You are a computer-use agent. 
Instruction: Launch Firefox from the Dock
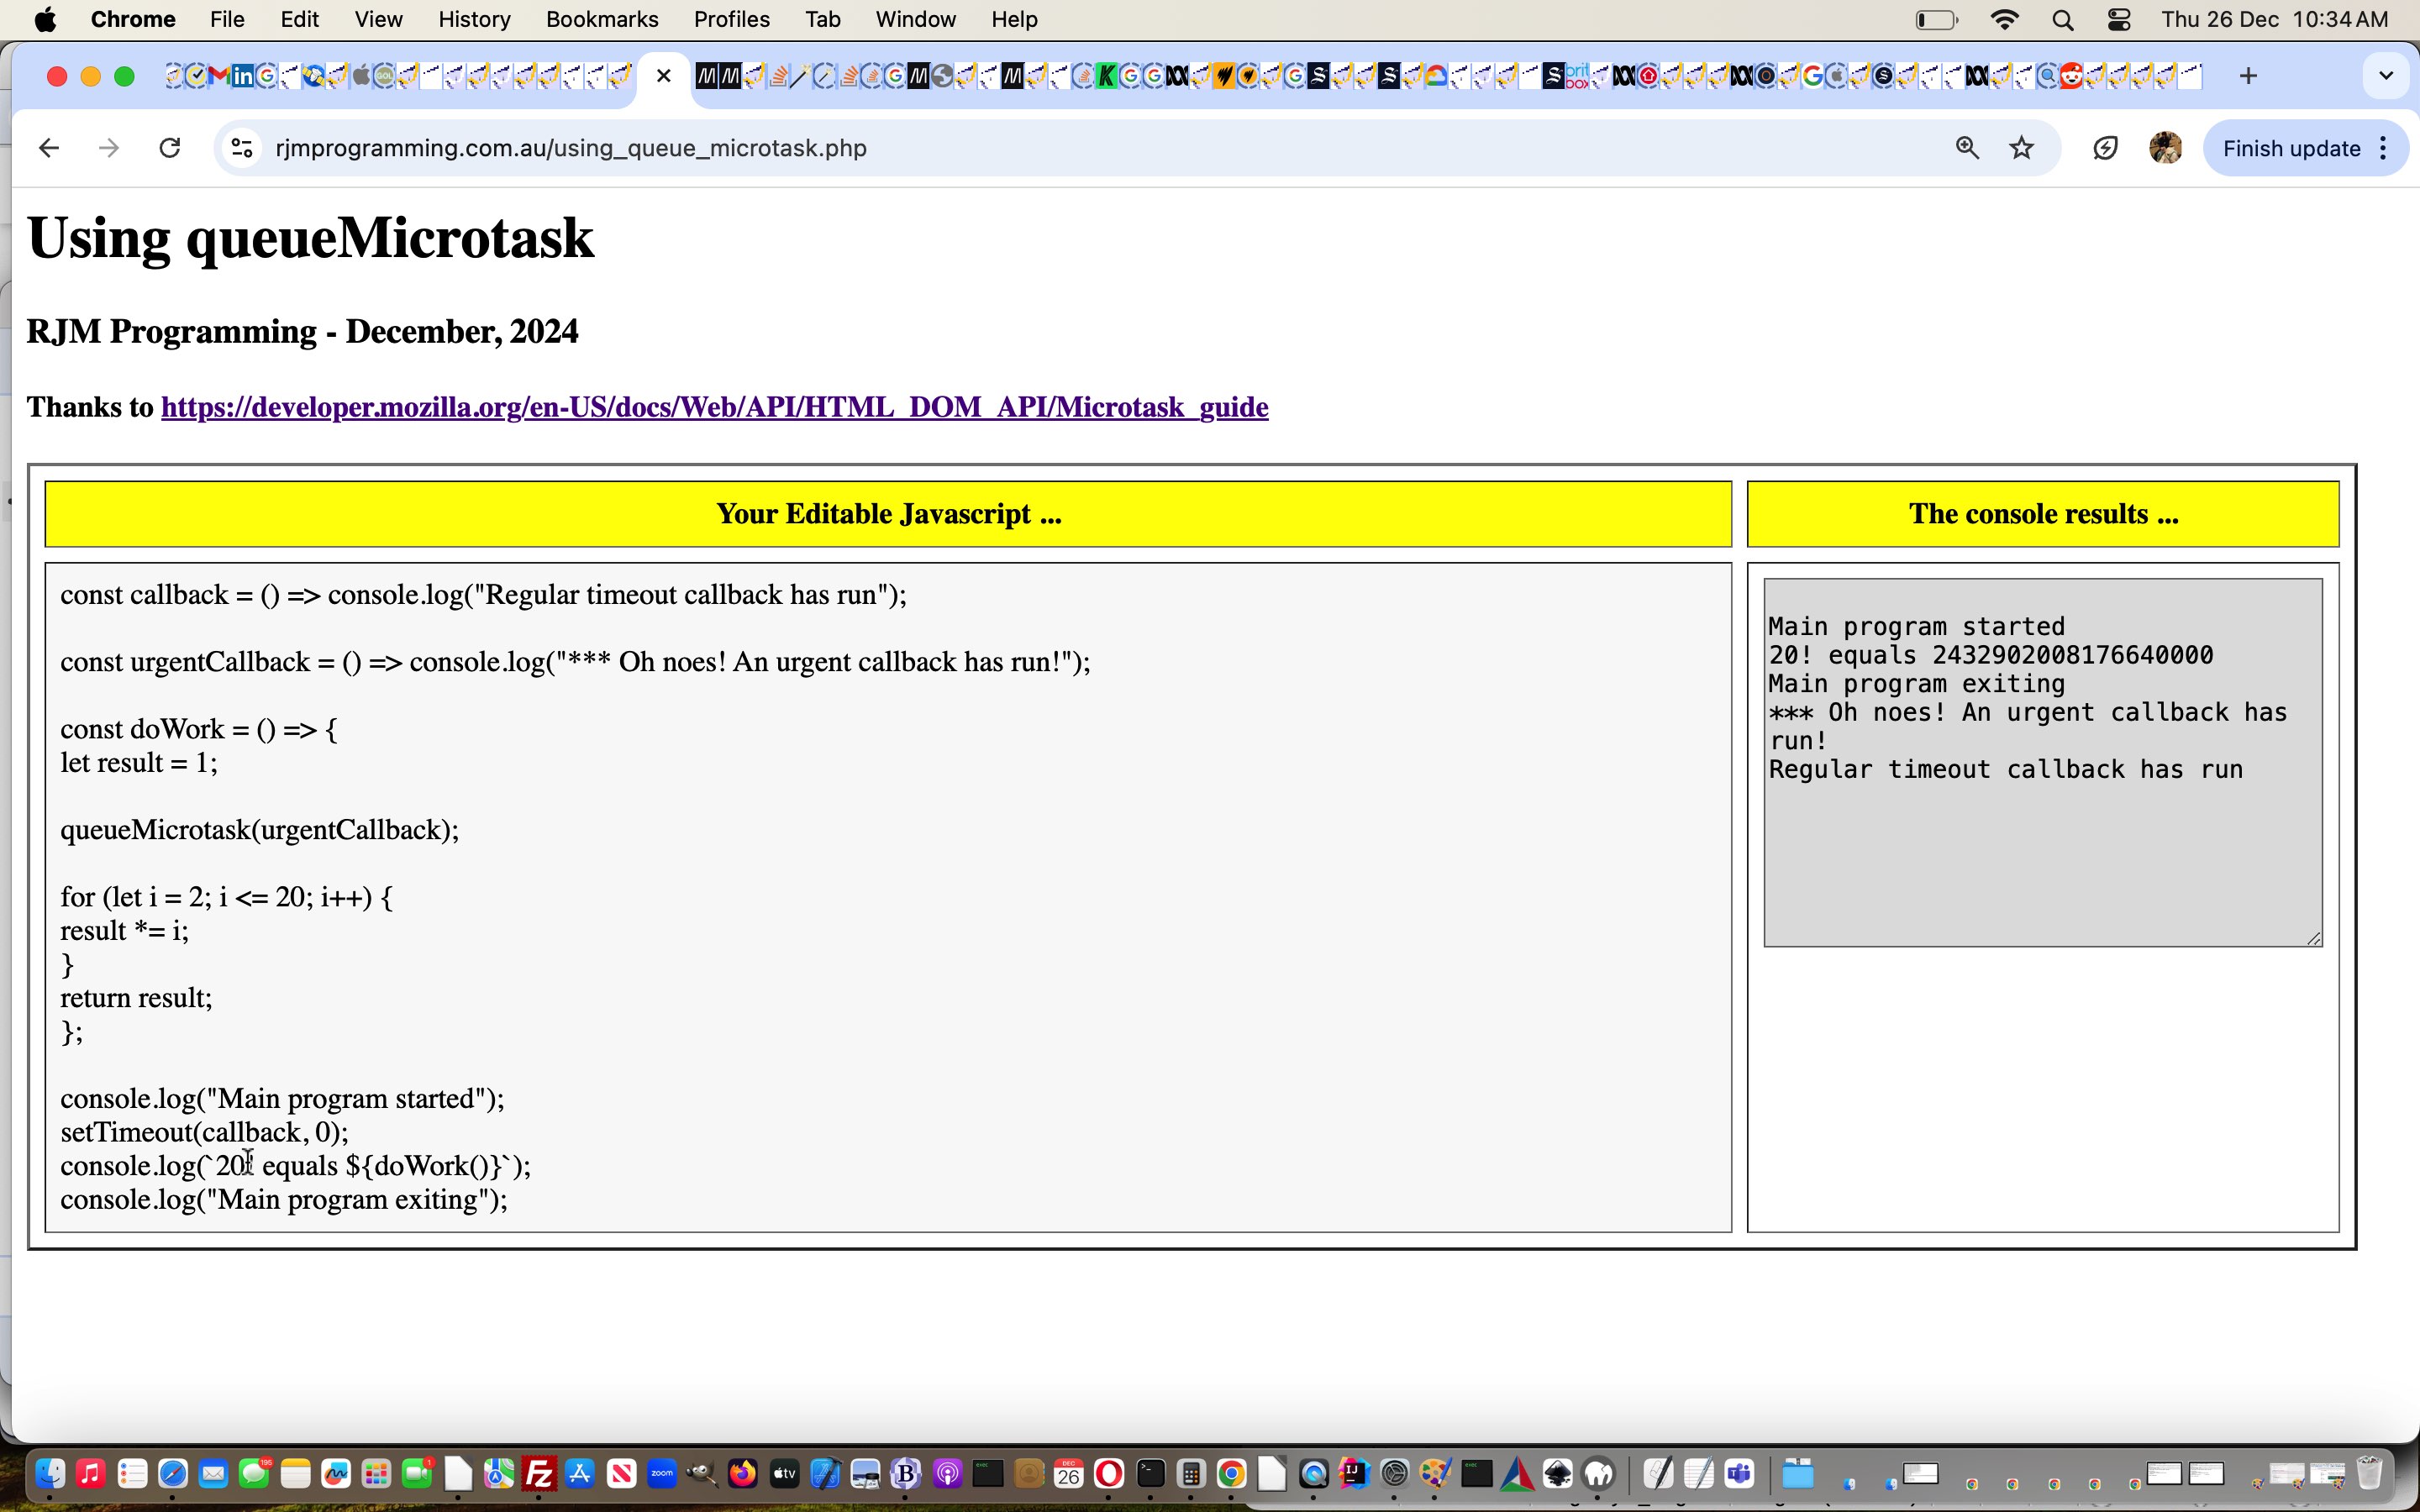tap(743, 1473)
